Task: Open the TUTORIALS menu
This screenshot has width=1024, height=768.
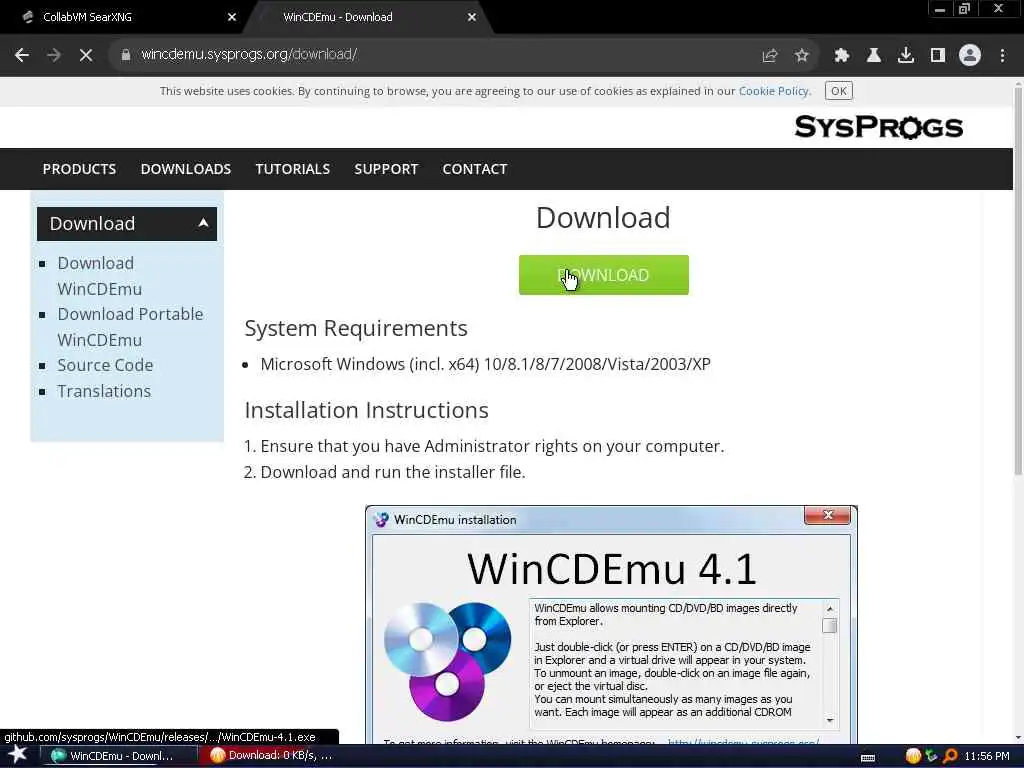Action: [x=293, y=169]
